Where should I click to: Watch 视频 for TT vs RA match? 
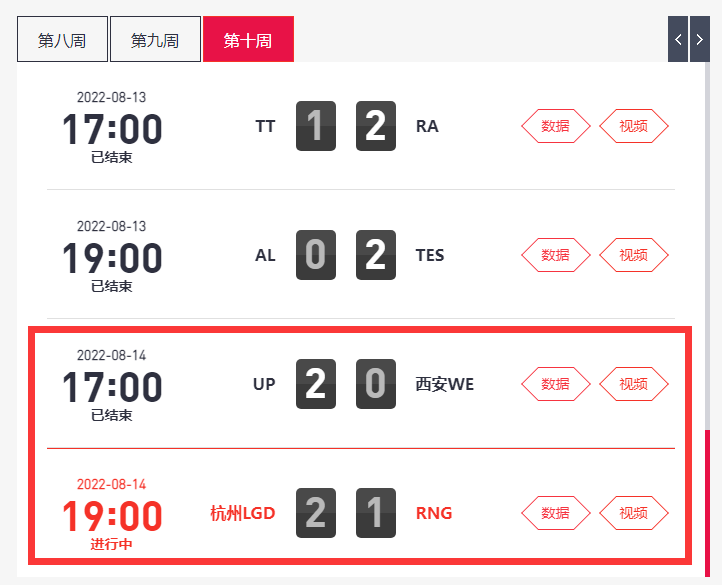pyautogui.click(x=633, y=126)
